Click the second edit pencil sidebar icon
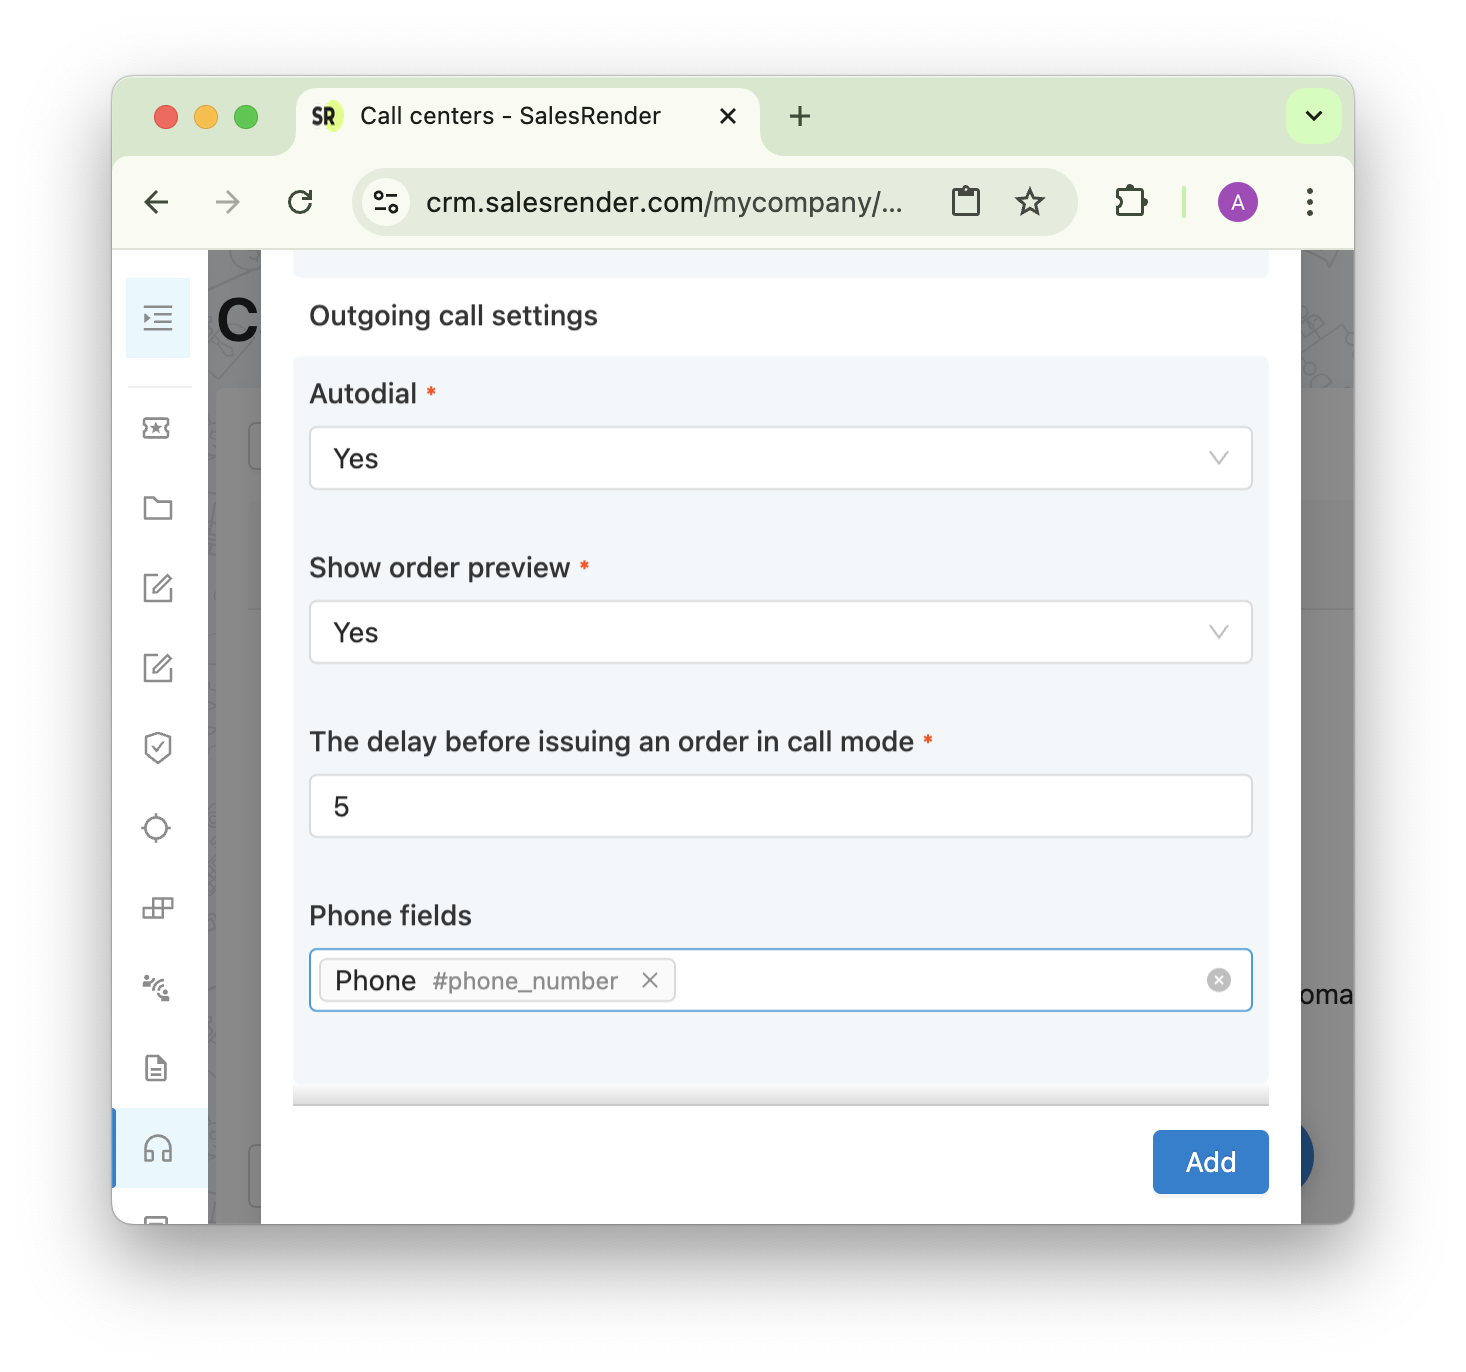This screenshot has width=1466, height=1372. click(157, 668)
